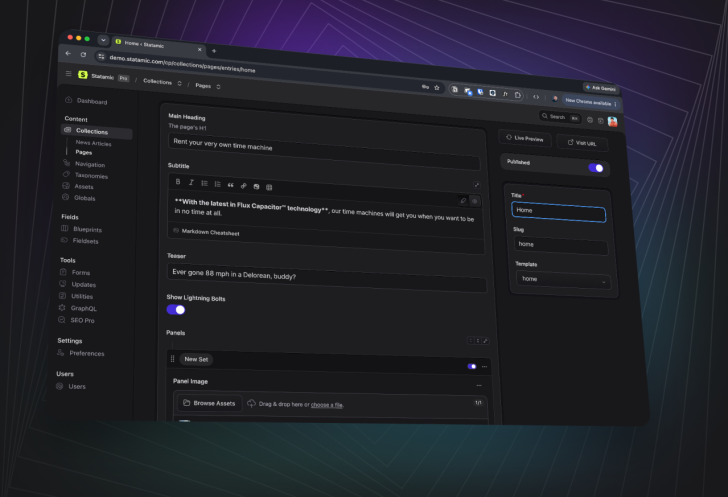This screenshot has width=728, height=497.
Task: Click New Chrome available button
Action: click(x=588, y=102)
